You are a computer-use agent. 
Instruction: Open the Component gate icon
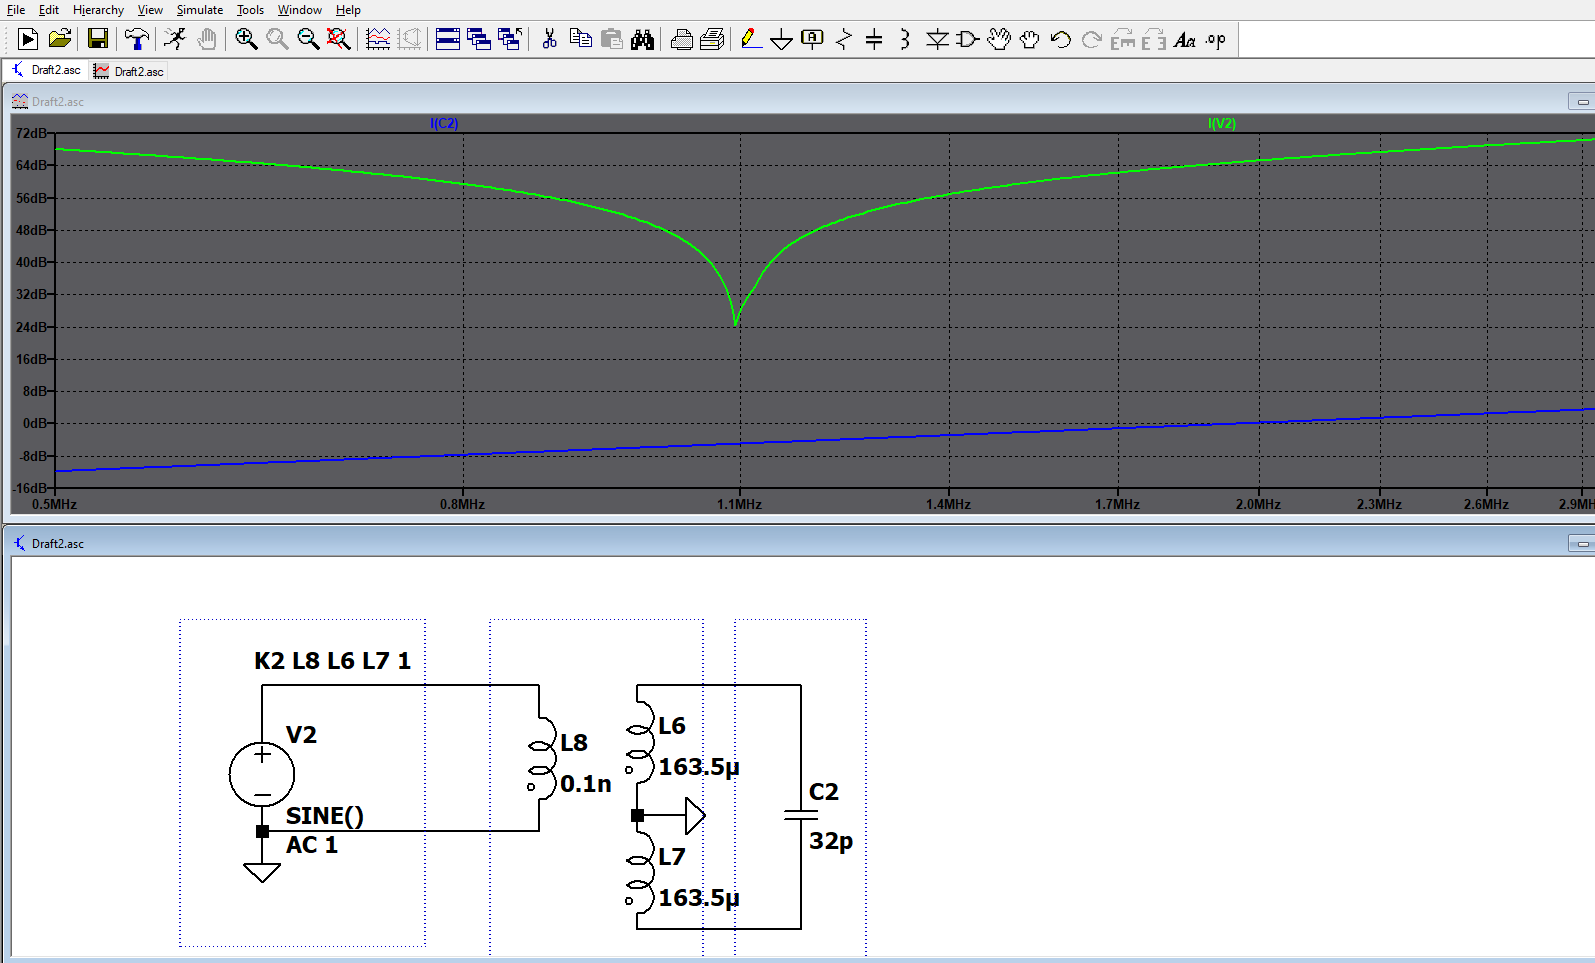click(968, 39)
